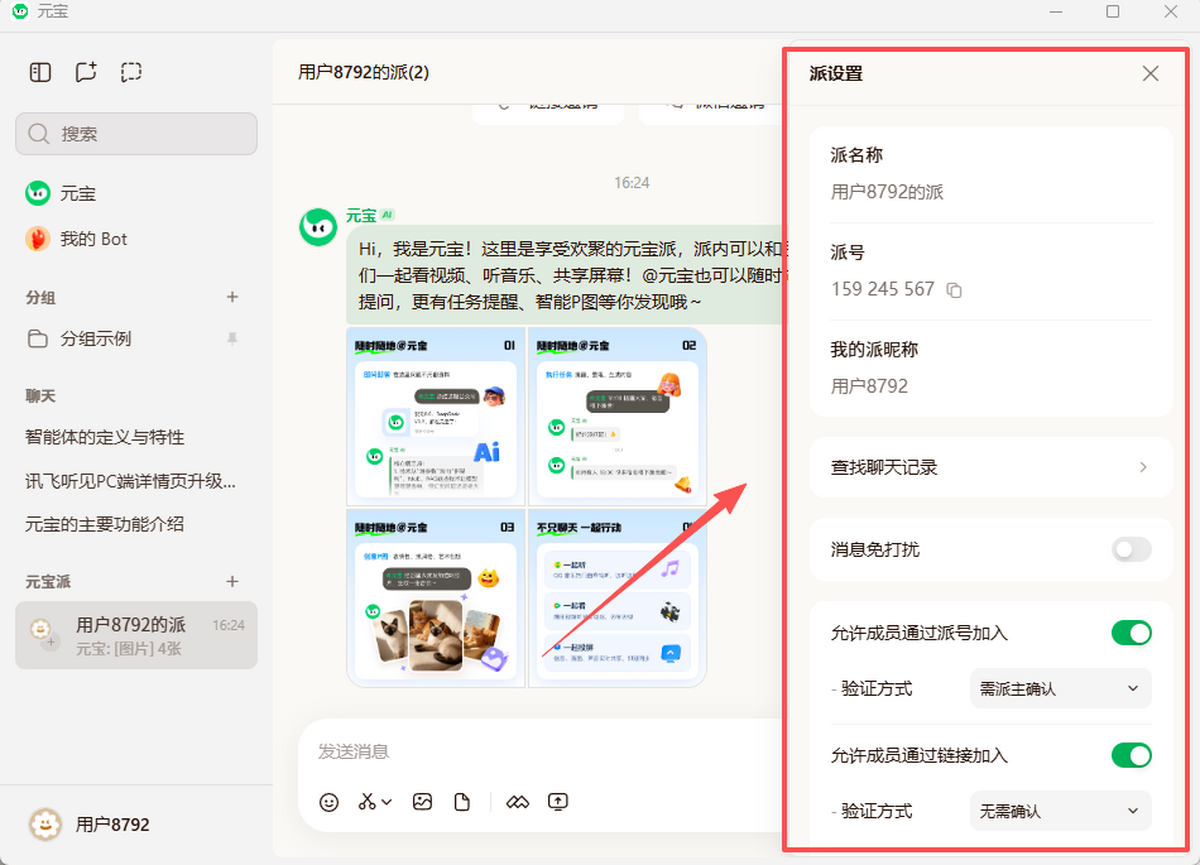Open the emoji picker in message toolbar
Screen dimensions: 1200x865
click(329, 802)
